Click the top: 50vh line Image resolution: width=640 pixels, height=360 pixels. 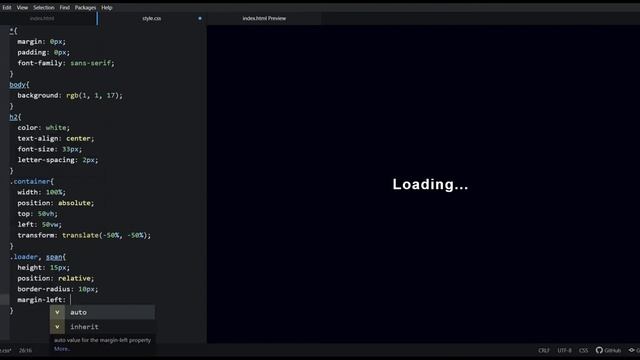[x=38, y=214]
